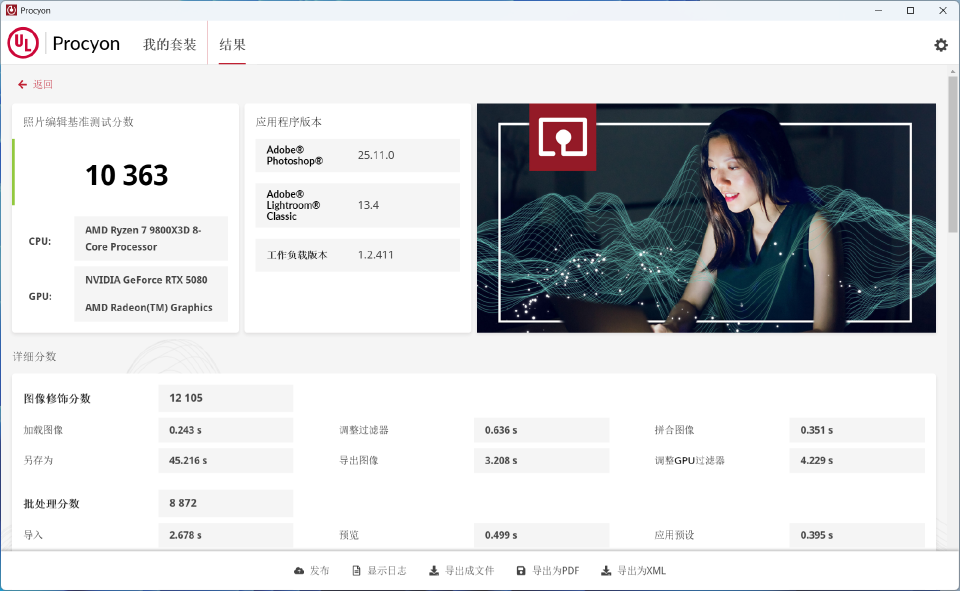Publish the result with 发布
The height and width of the screenshot is (591, 960).
click(x=320, y=571)
